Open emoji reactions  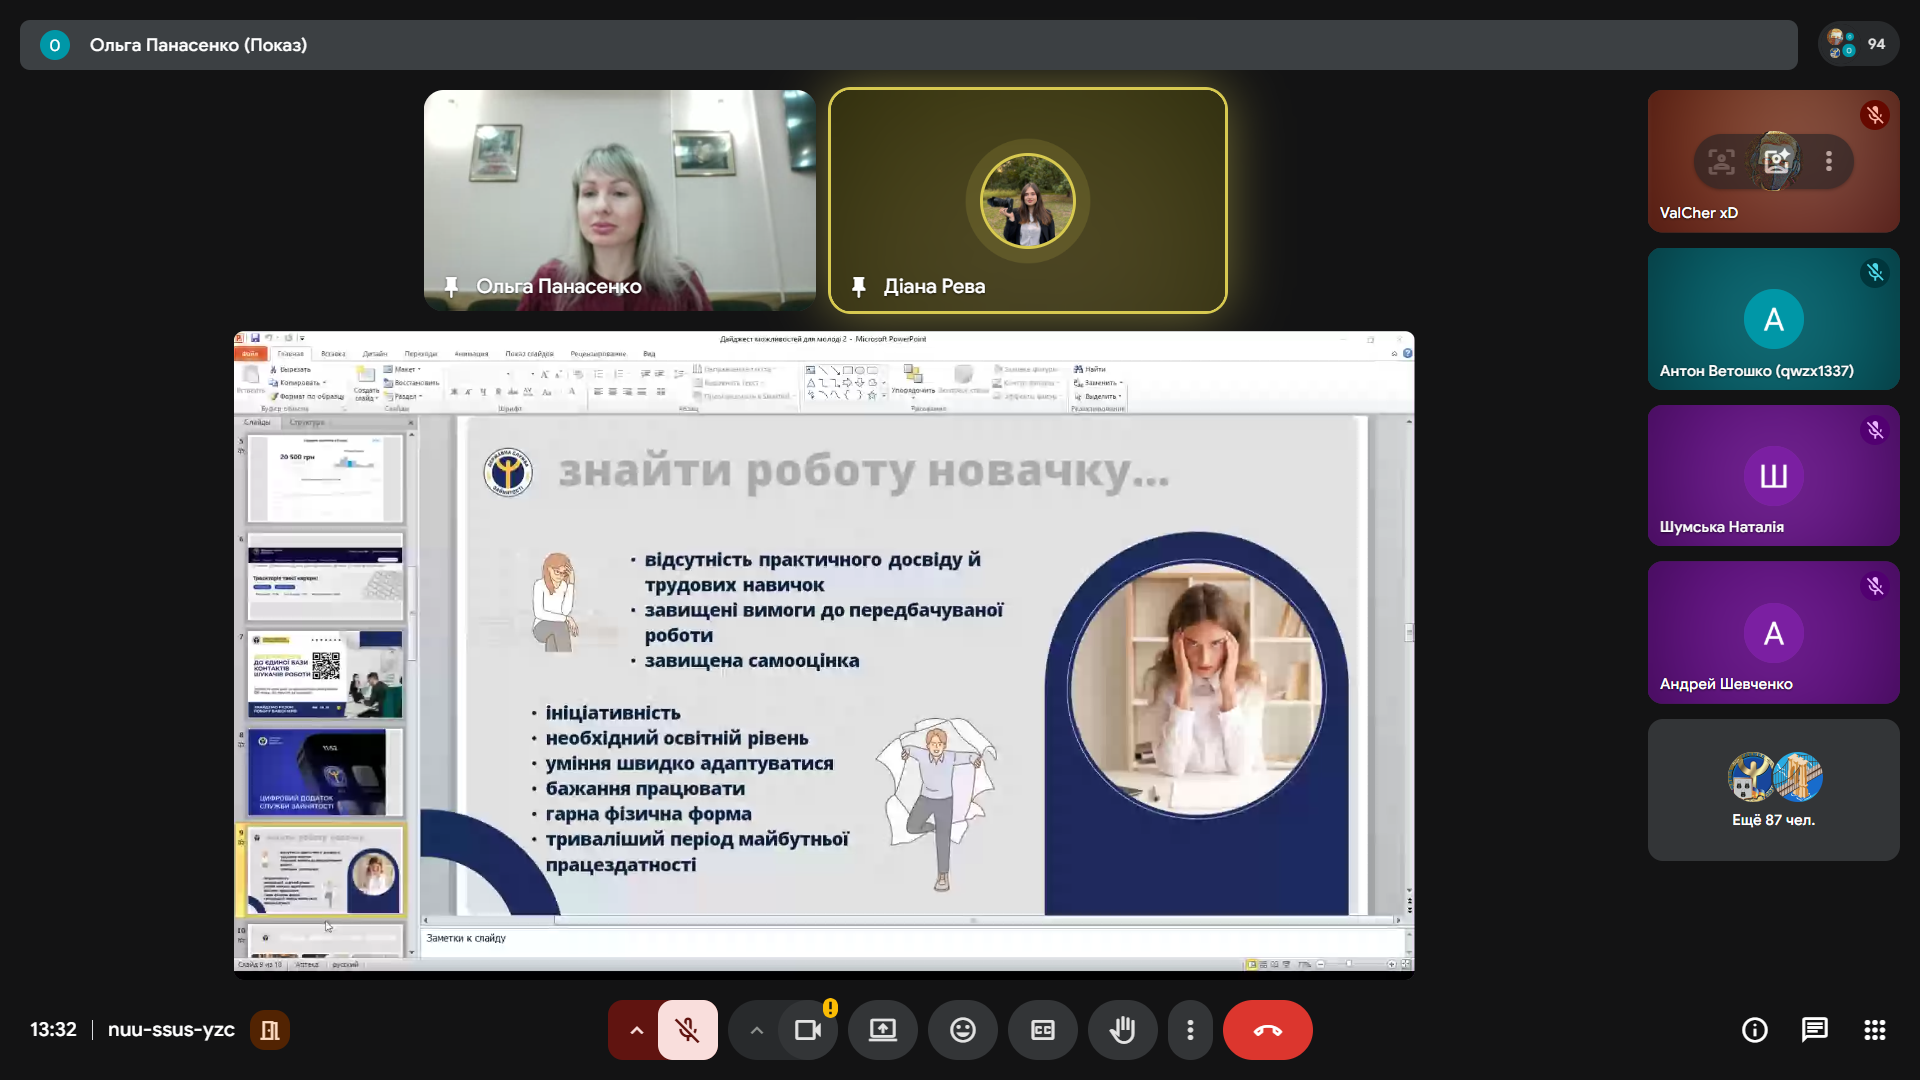coord(962,1030)
